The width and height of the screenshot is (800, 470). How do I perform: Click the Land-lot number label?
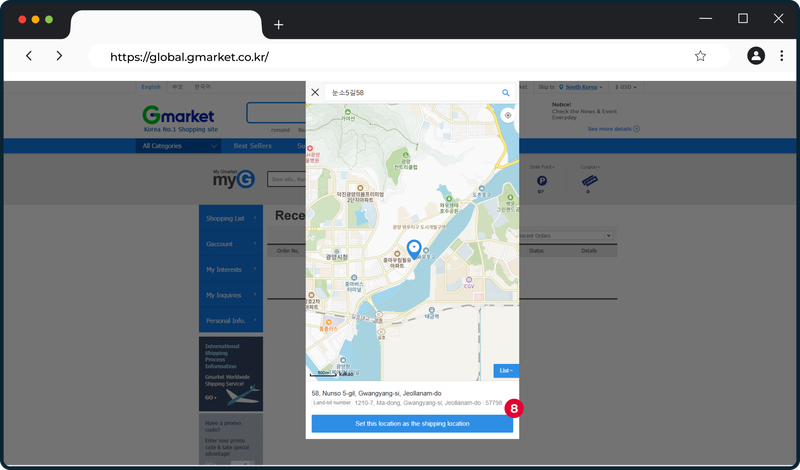point(332,403)
